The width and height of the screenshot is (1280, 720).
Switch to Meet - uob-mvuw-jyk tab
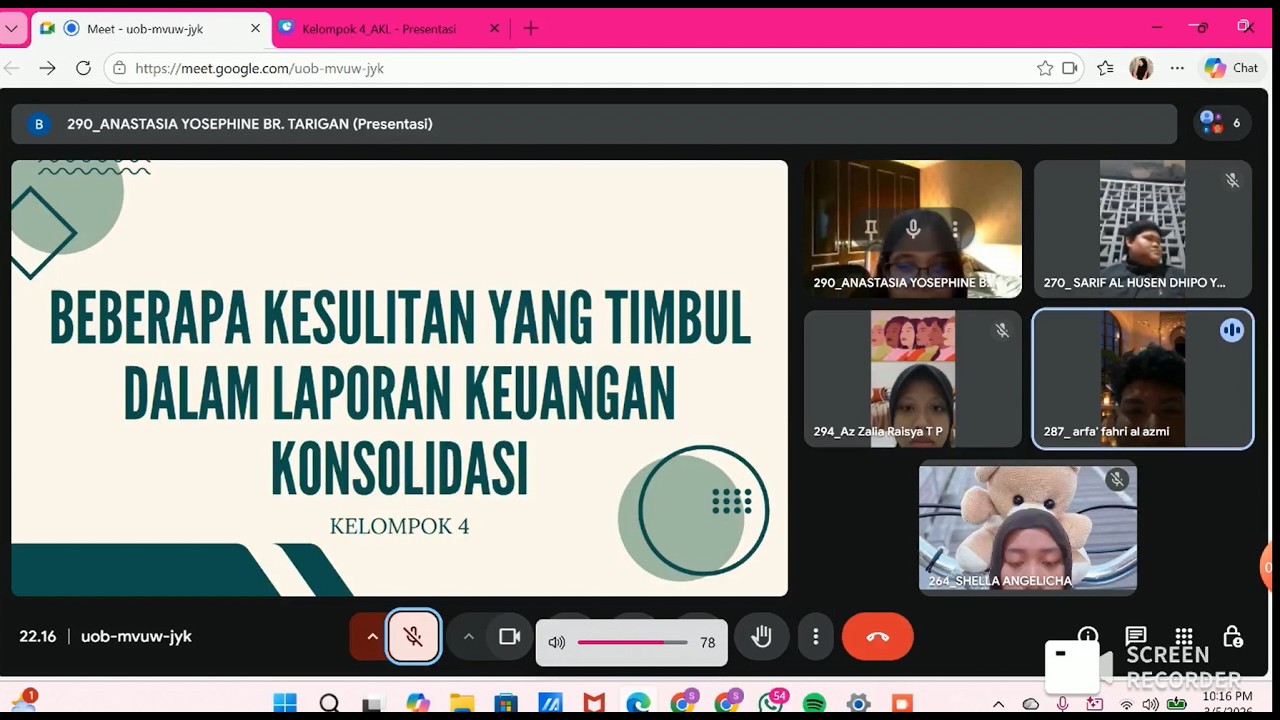pyautogui.click(x=150, y=28)
